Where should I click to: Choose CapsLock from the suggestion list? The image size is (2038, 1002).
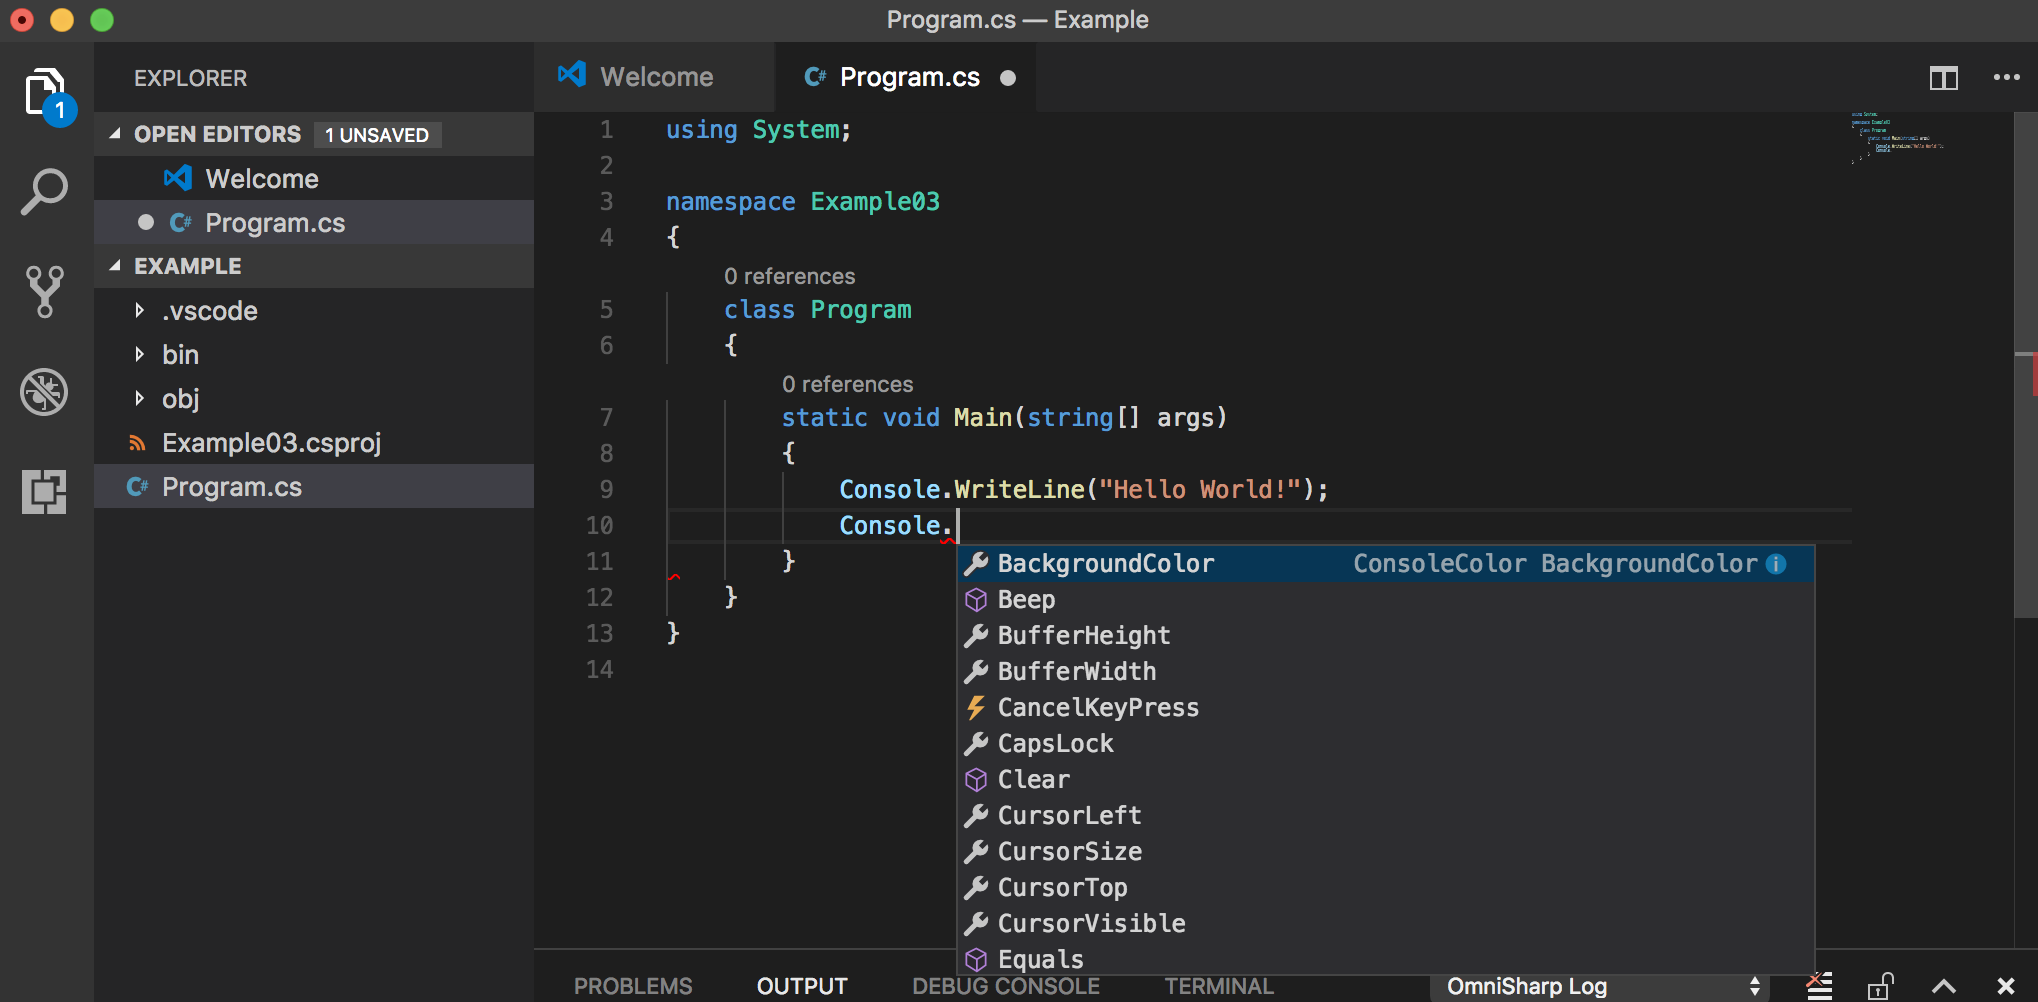[x=1385, y=744]
